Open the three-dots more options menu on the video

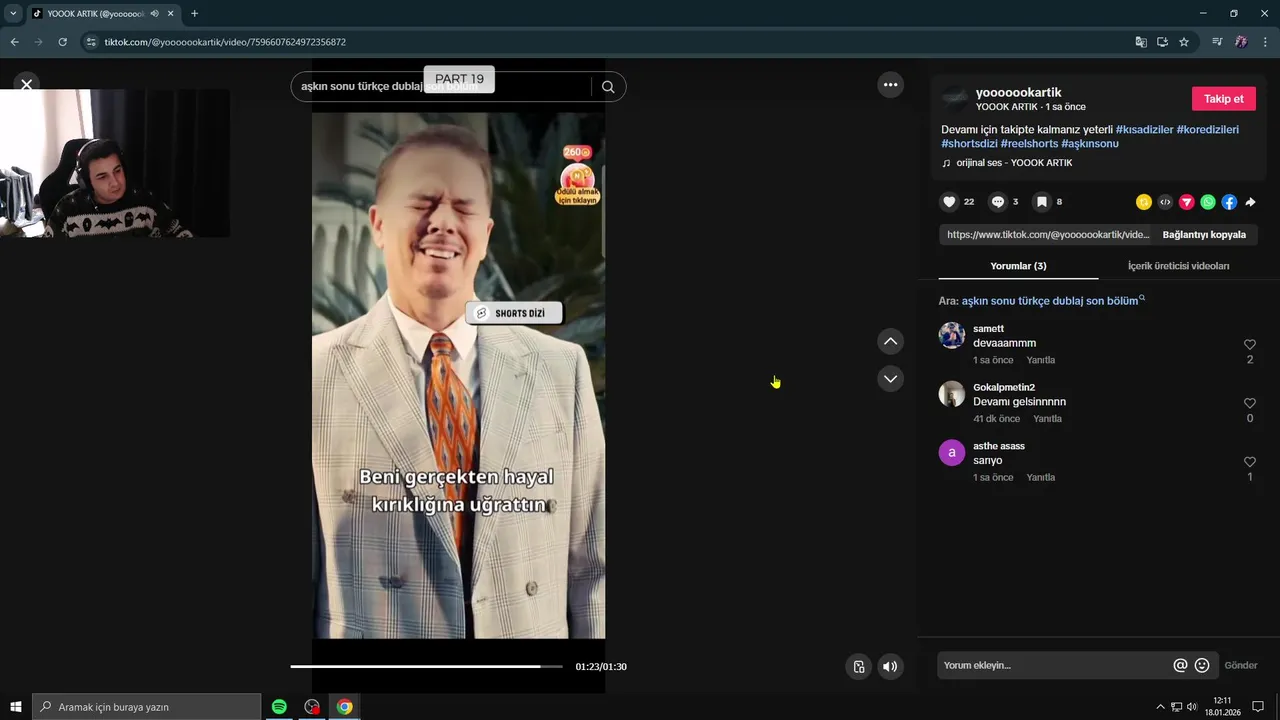click(890, 85)
